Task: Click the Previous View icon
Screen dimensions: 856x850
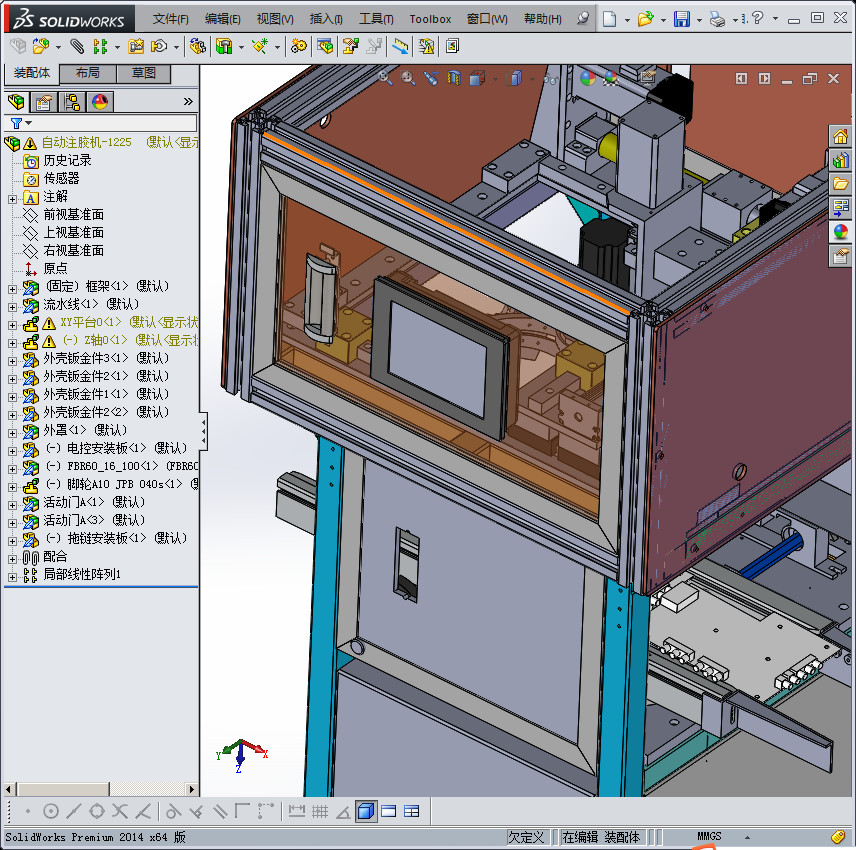Action: point(431,78)
